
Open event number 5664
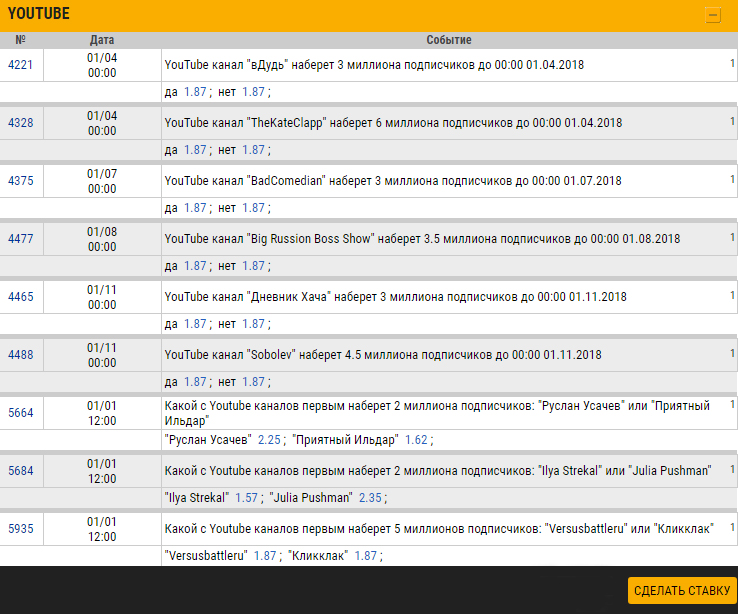coord(21,413)
